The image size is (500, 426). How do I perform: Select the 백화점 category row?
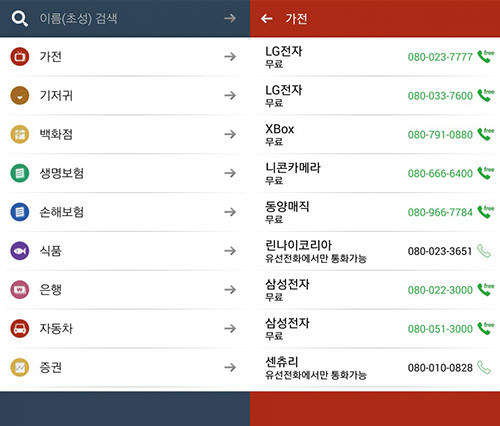pos(125,134)
